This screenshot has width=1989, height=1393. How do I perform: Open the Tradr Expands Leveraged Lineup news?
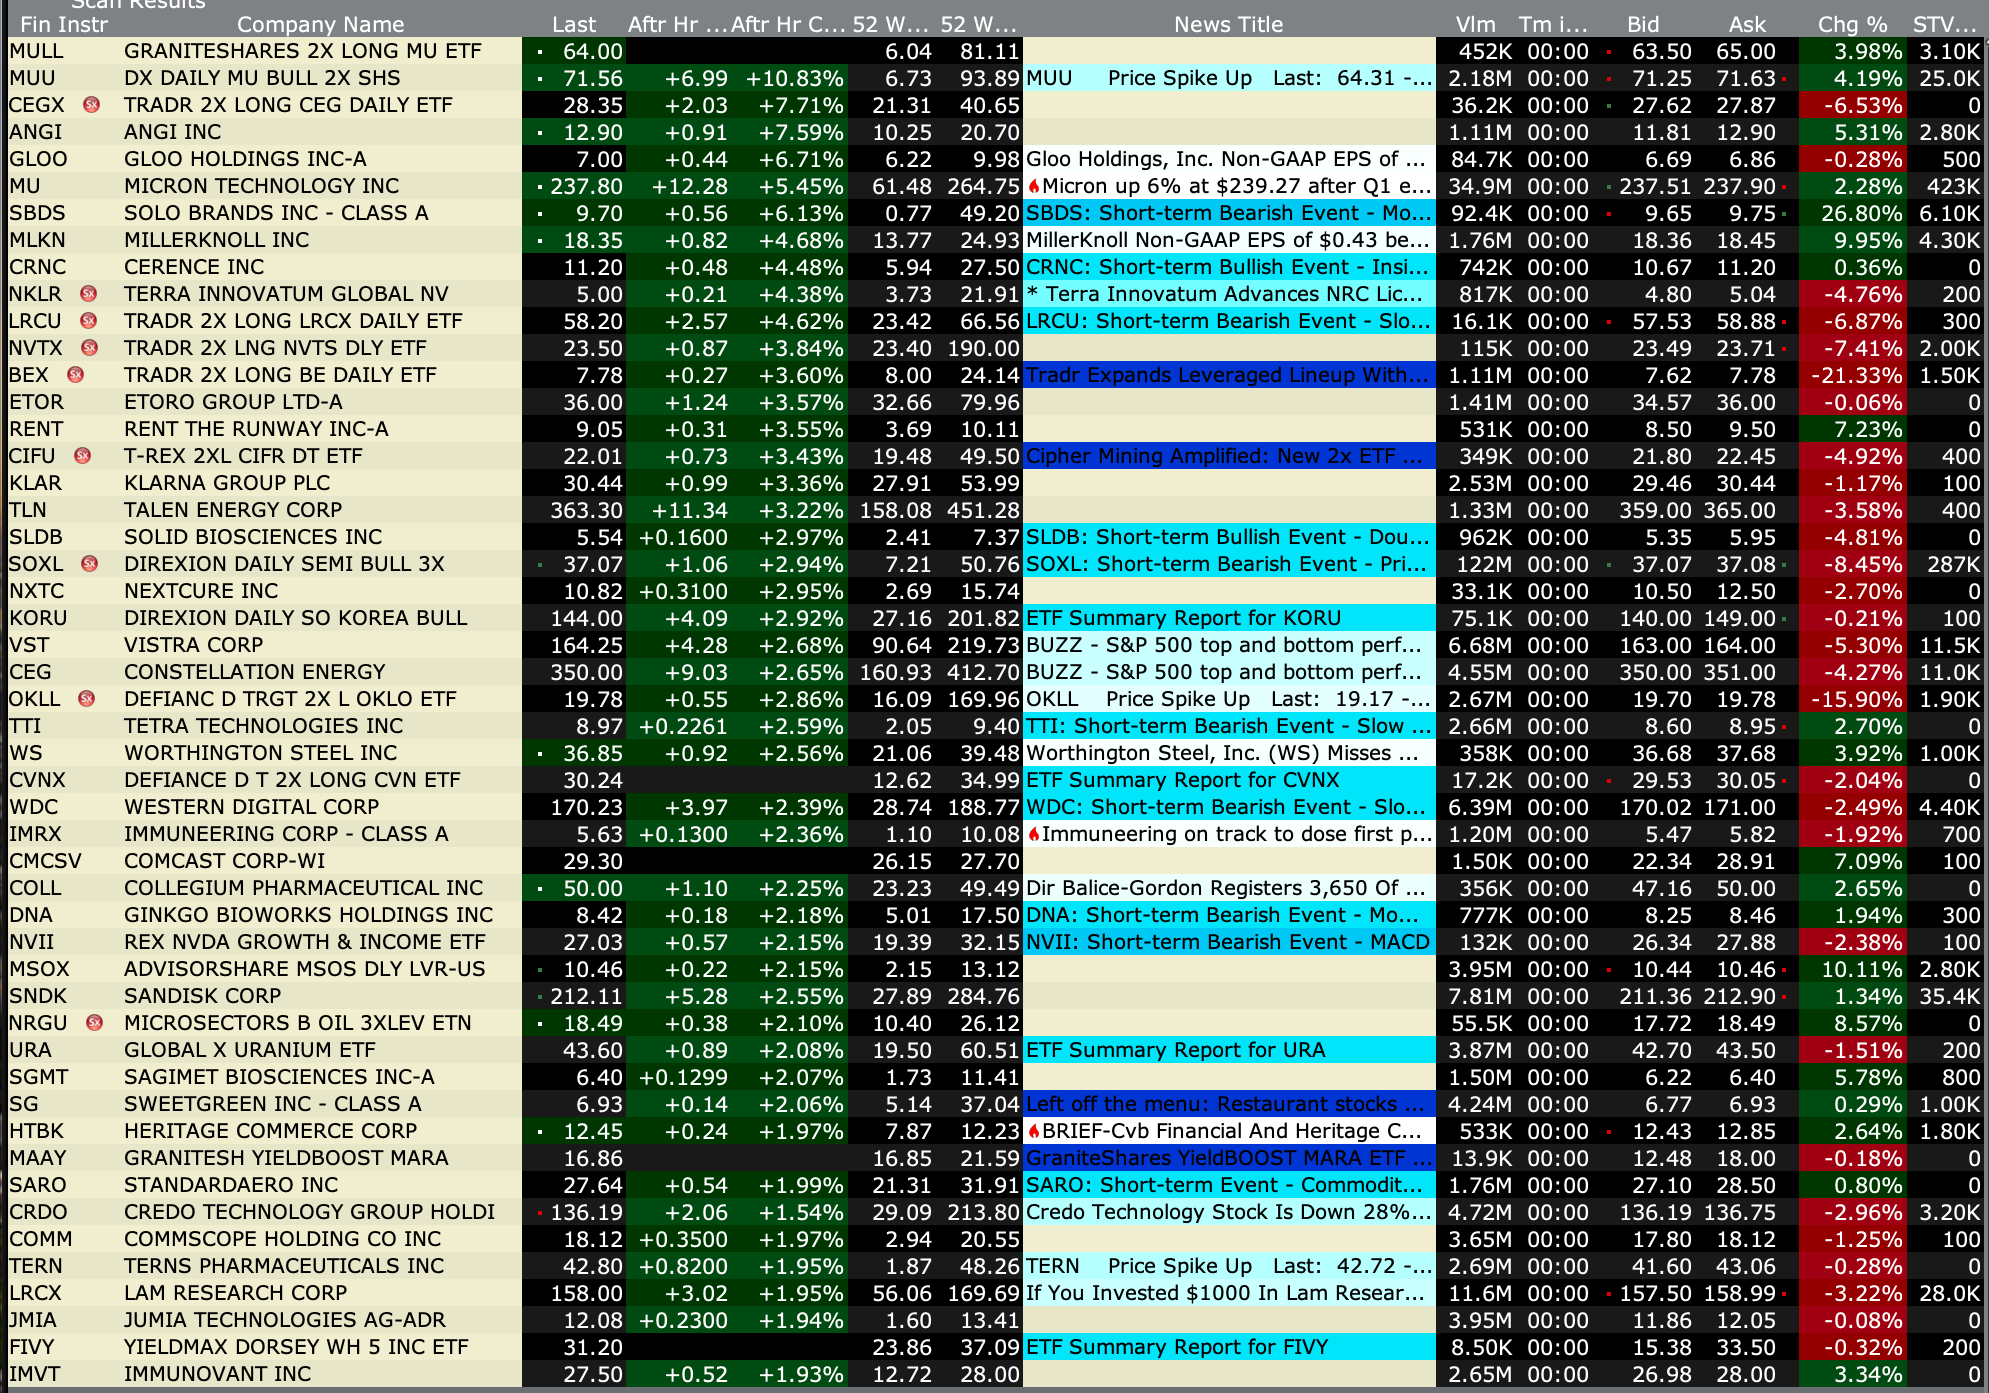[1226, 375]
